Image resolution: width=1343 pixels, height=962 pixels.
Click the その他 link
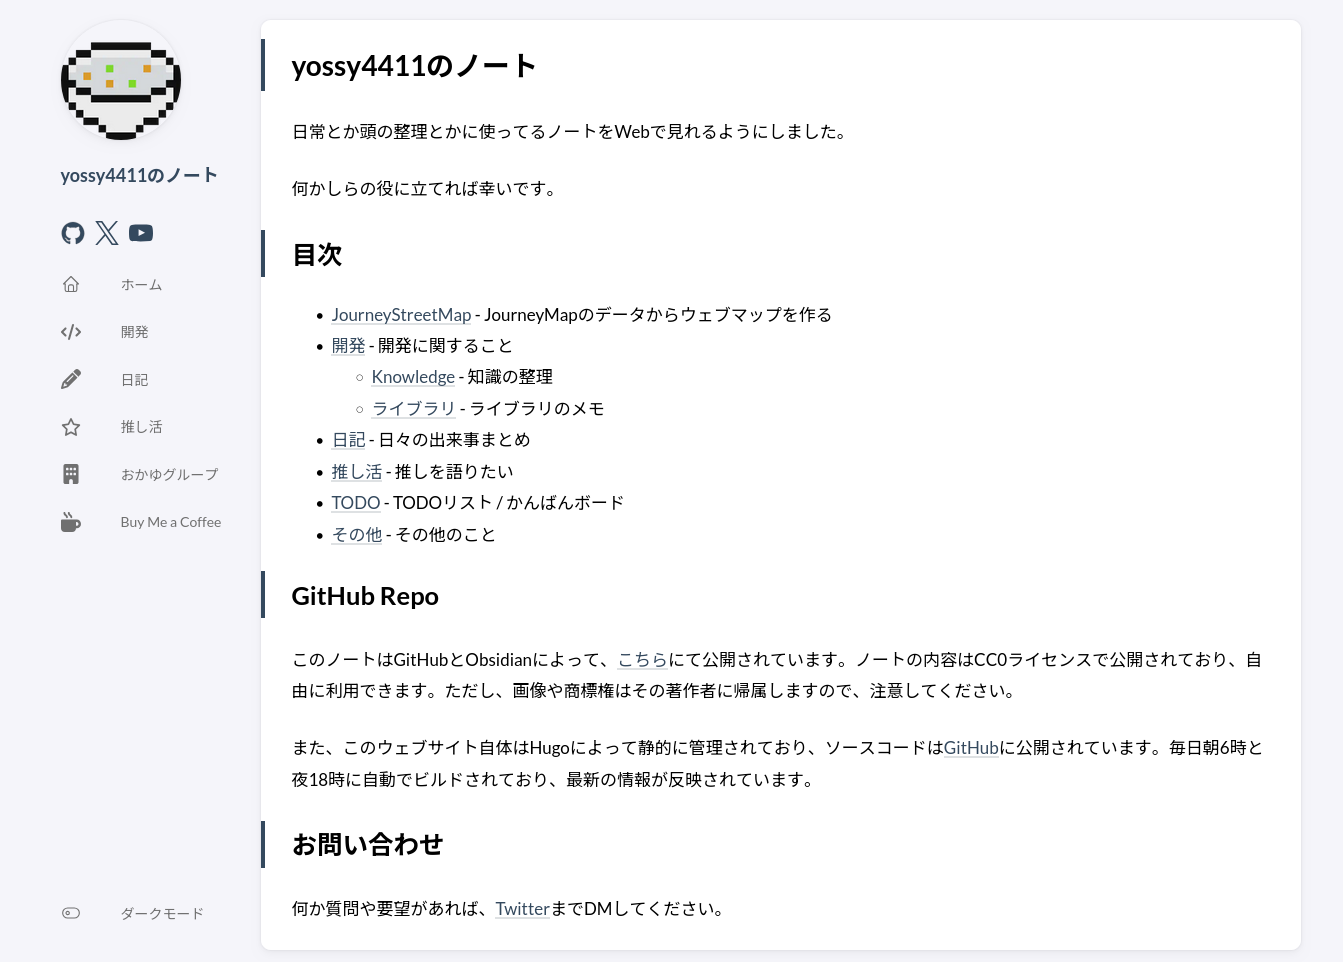pyautogui.click(x=357, y=535)
